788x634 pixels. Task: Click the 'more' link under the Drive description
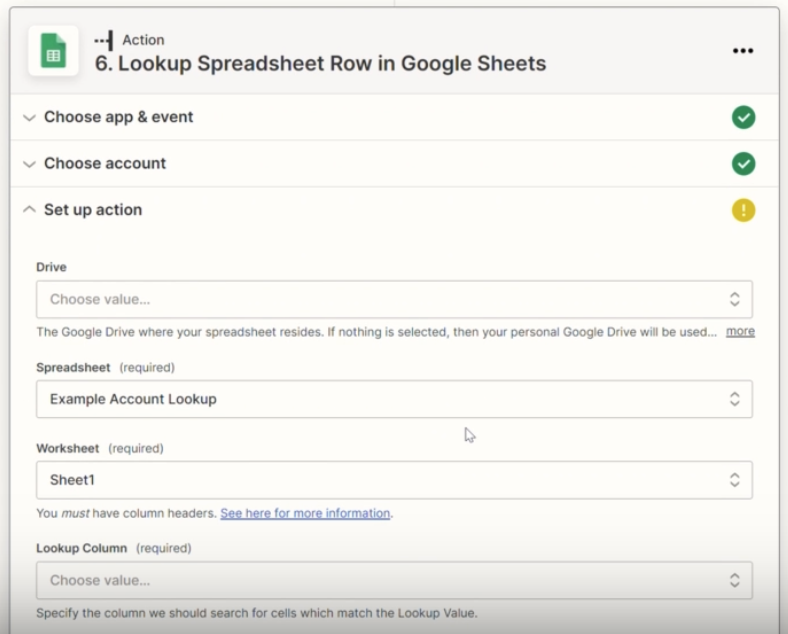[x=740, y=332]
